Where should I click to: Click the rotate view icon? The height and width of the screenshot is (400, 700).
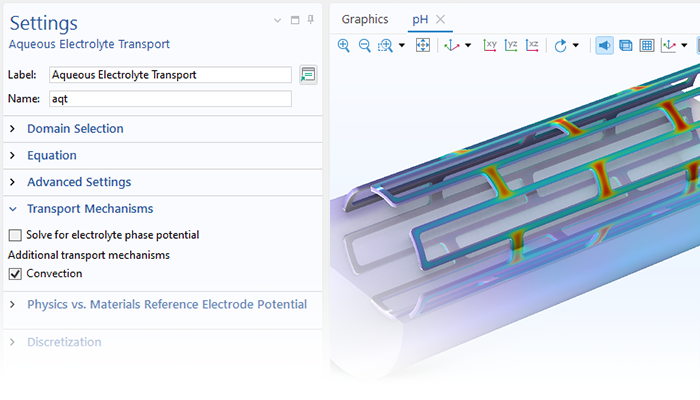tap(560, 45)
